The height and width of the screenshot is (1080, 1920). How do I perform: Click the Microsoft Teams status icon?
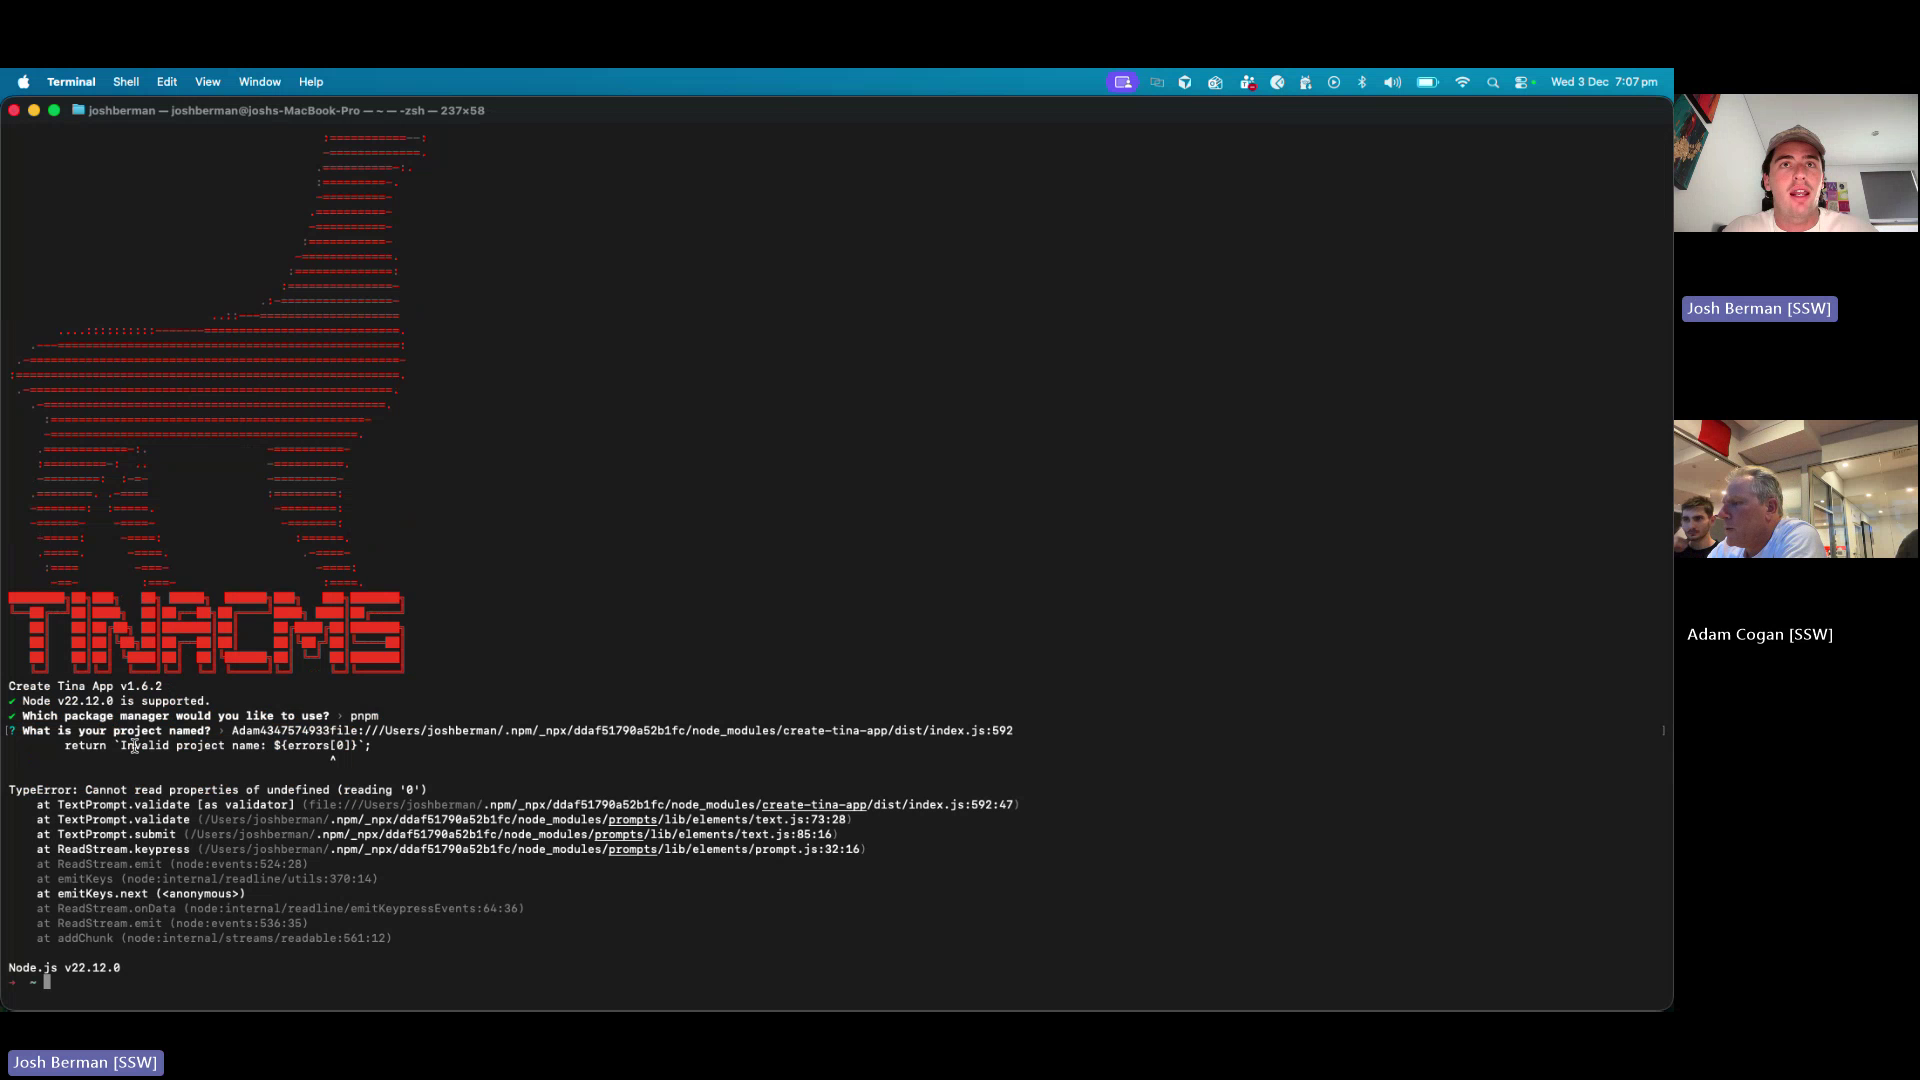point(1247,82)
